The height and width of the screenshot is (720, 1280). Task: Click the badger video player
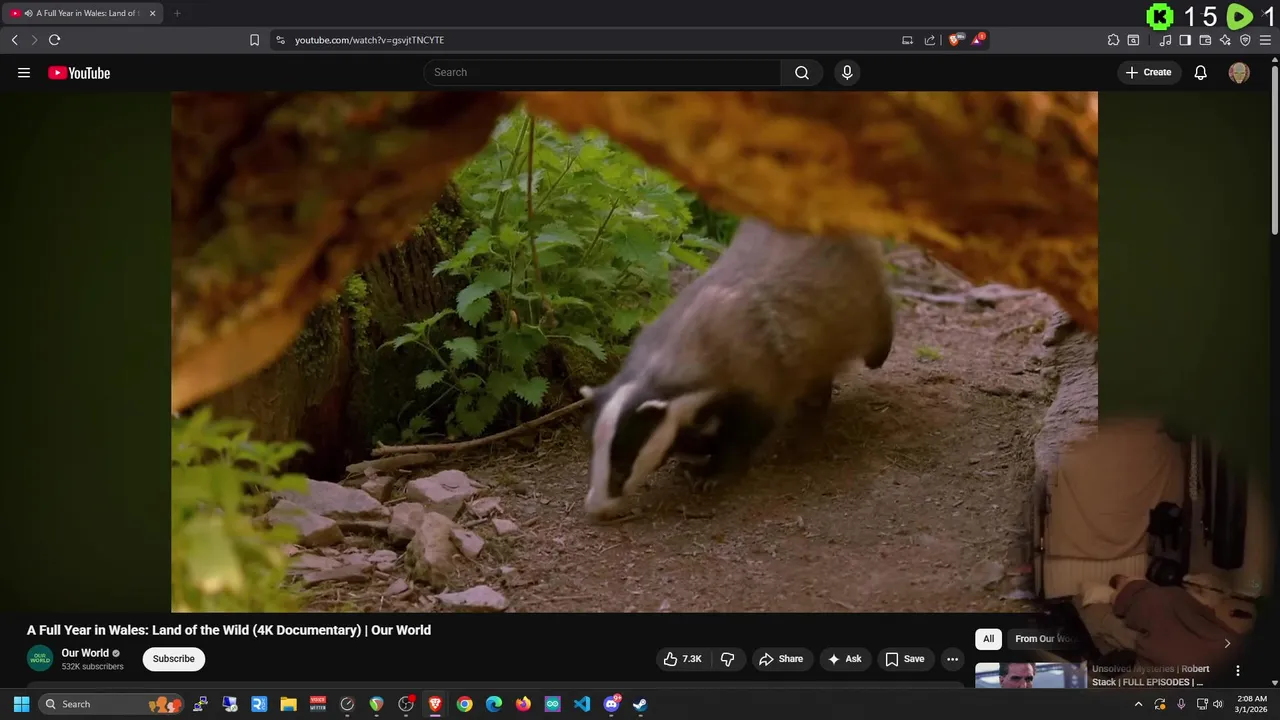(634, 351)
